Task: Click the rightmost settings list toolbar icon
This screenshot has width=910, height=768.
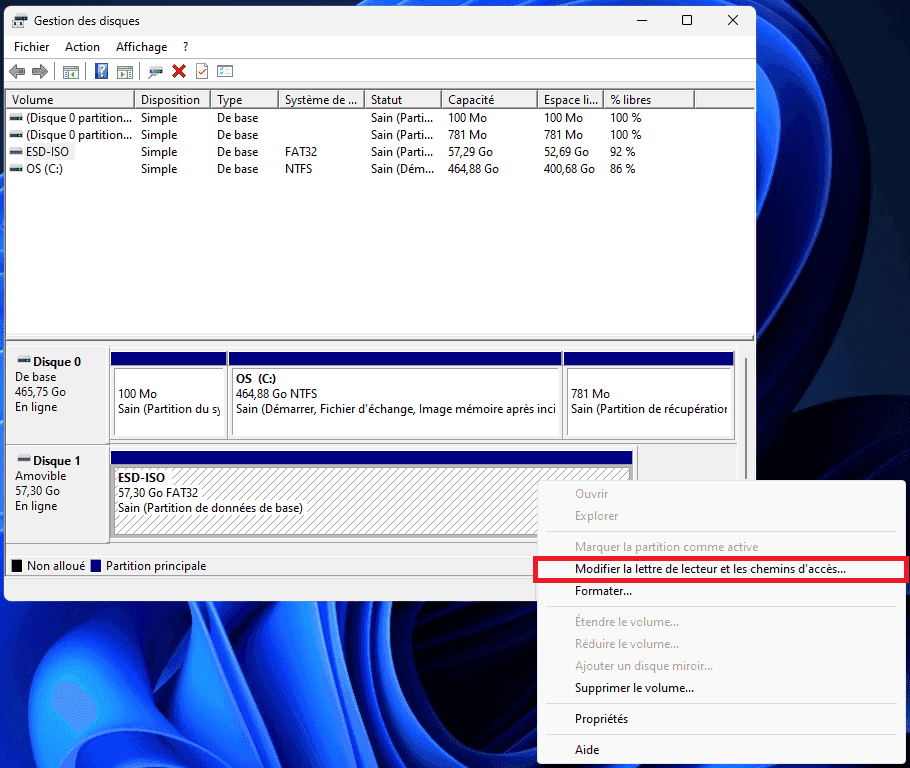Action: click(225, 71)
